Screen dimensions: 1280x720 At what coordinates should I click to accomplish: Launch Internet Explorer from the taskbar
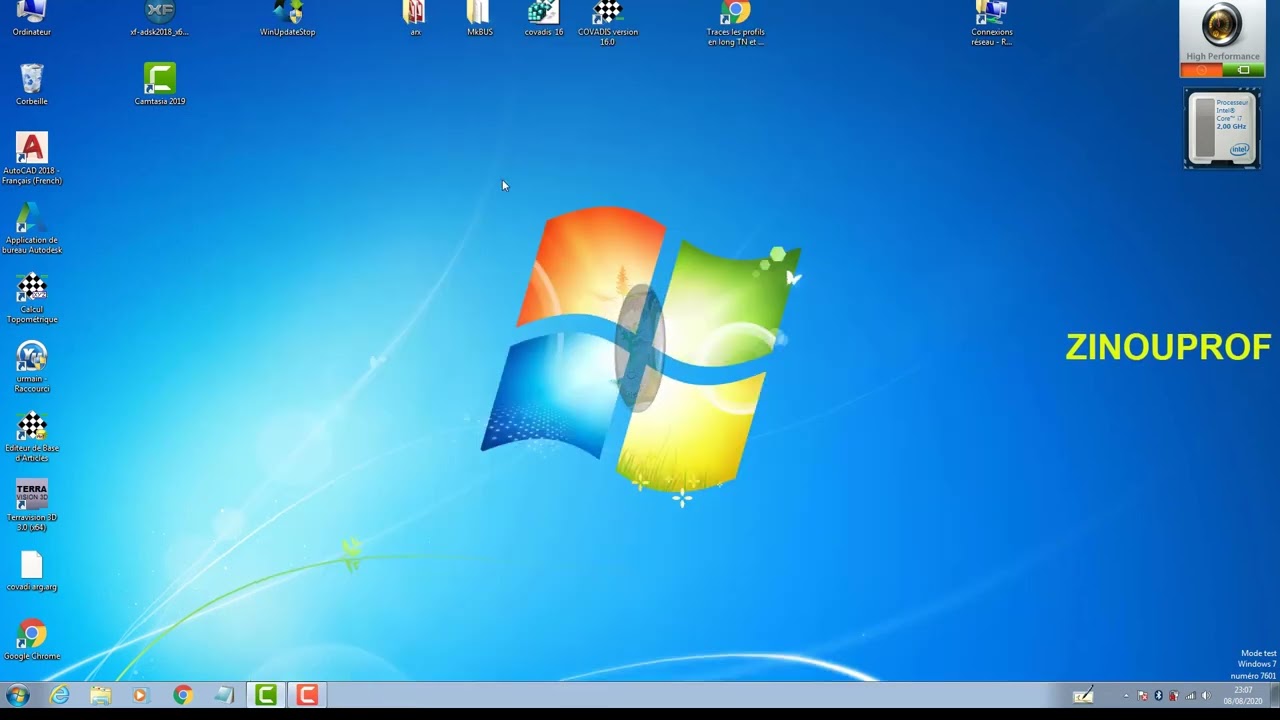pos(60,695)
